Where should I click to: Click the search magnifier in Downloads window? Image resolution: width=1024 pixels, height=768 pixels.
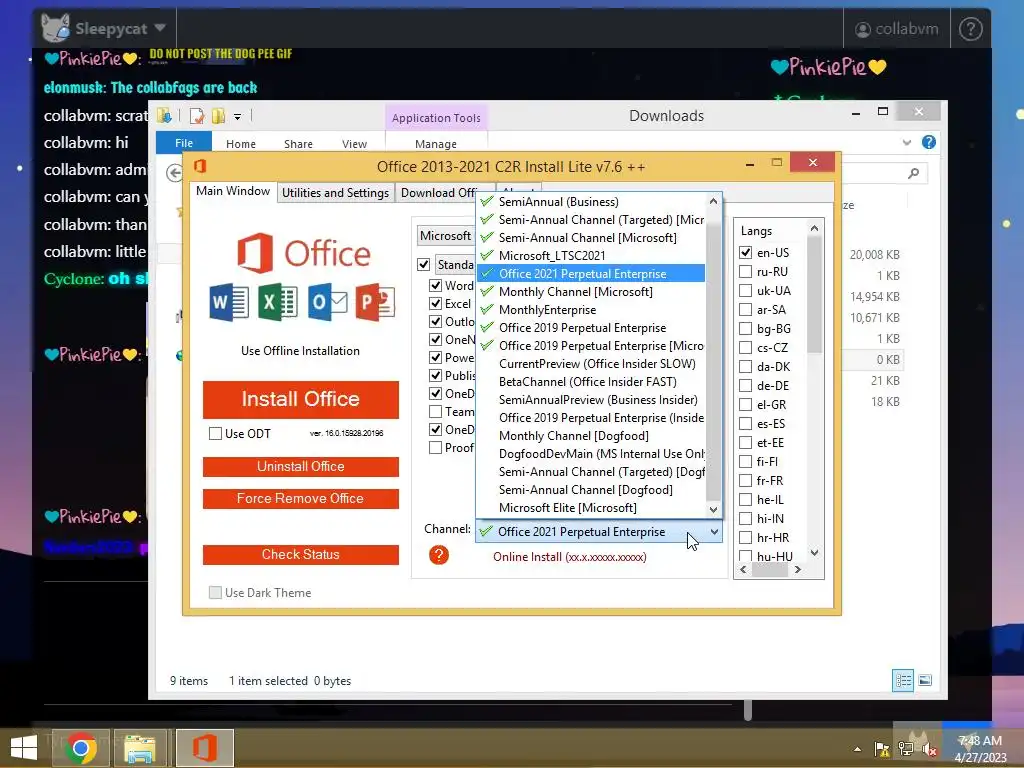(x=913, y=173)
